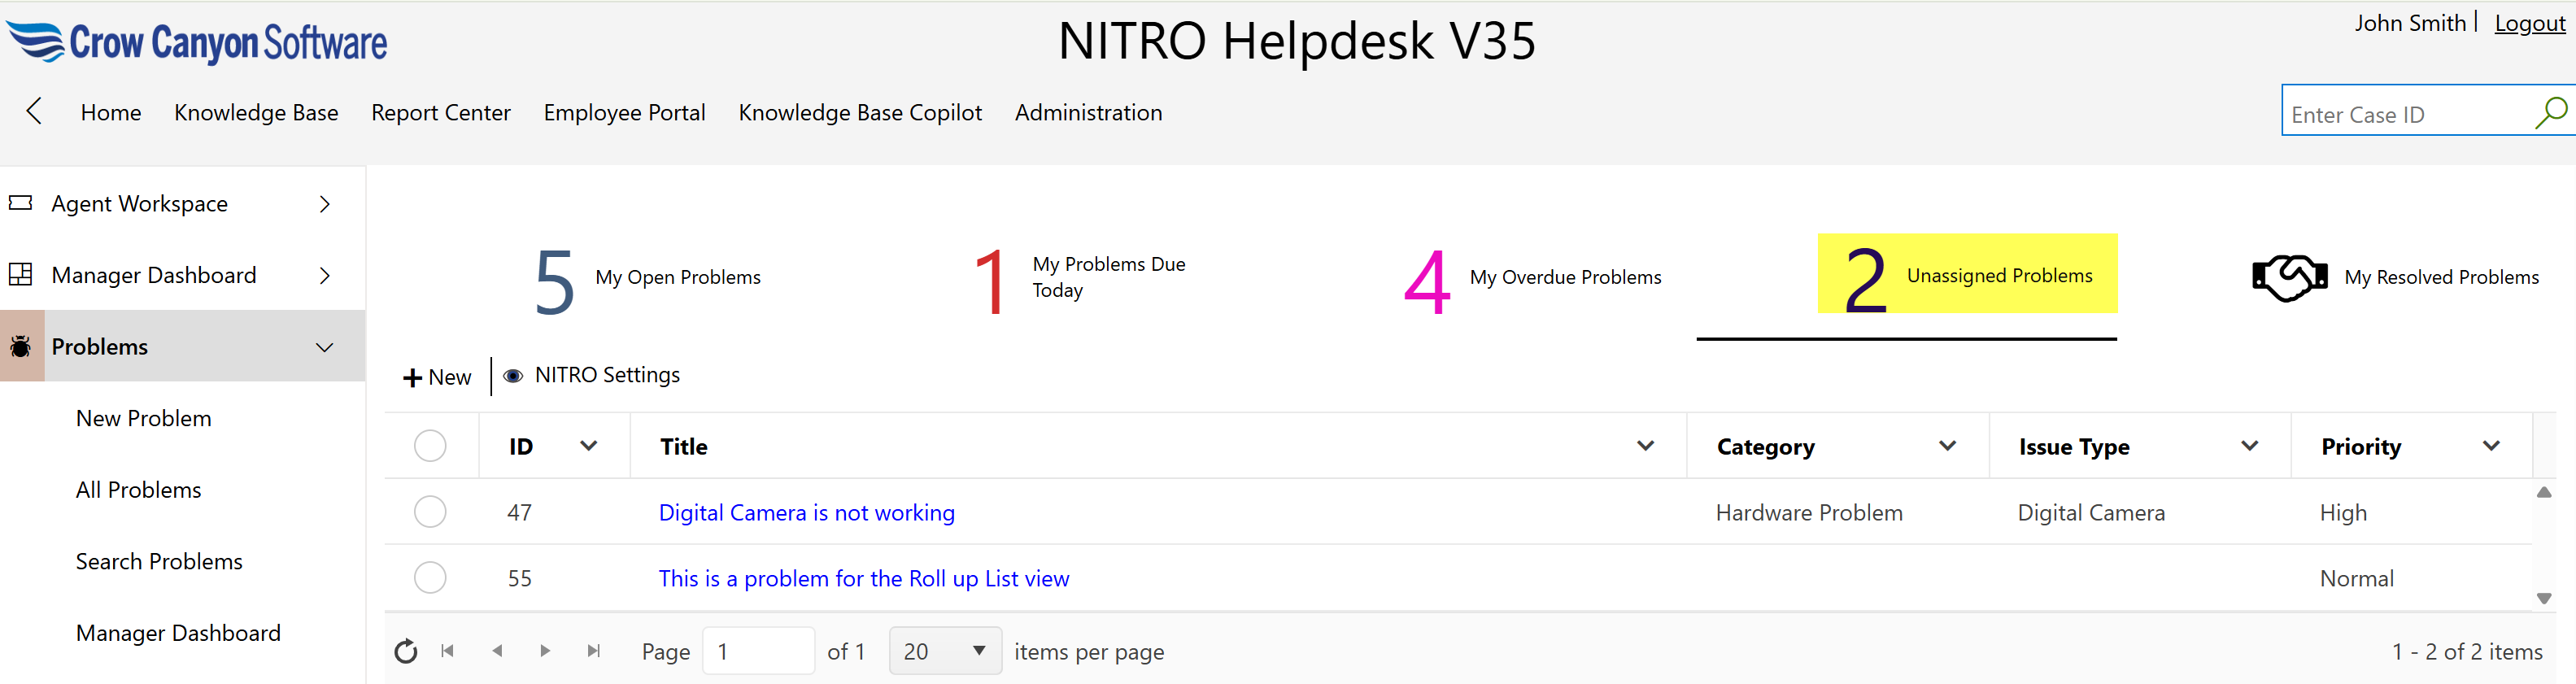This screenshot has height=684, width=2576.
Task: Click the NITRO Settings eye icon
Action: 513,376
